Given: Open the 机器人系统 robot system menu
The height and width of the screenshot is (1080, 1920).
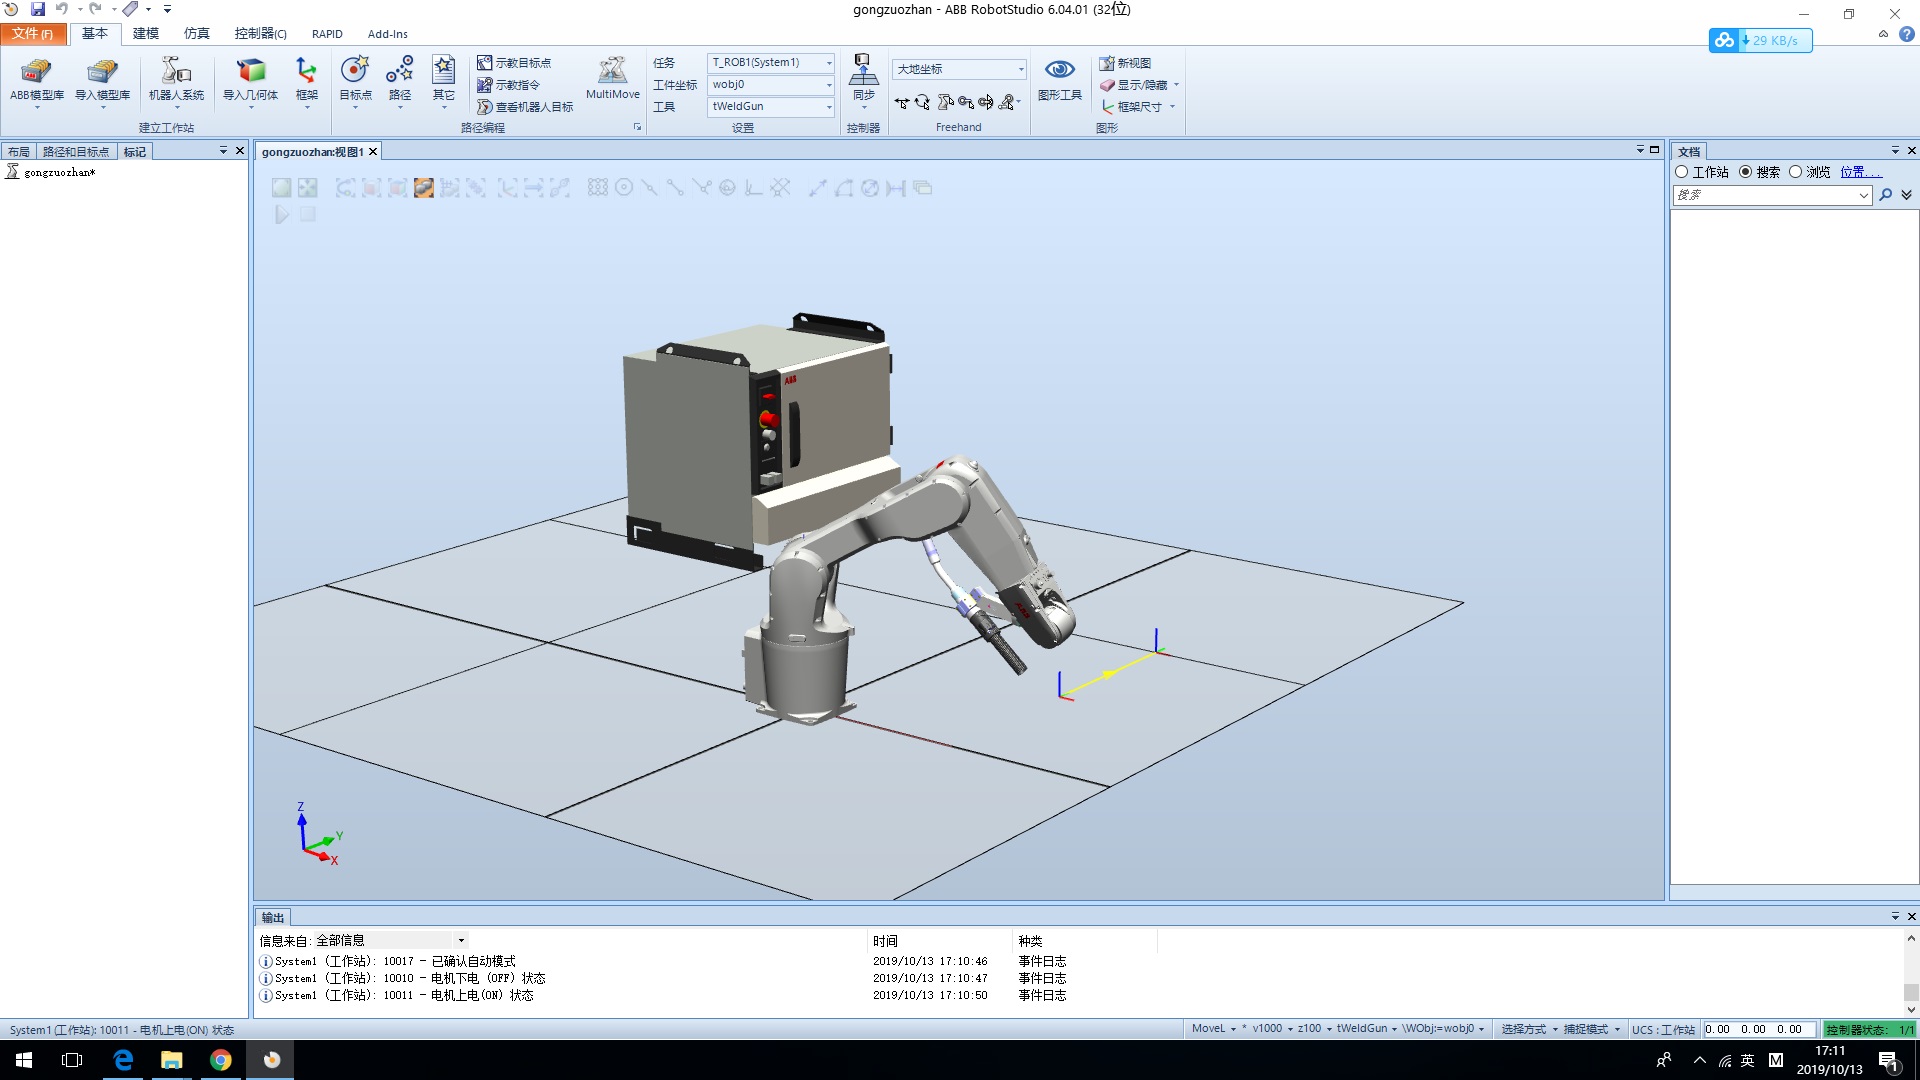Looking at the screenshot, I should [x=176, y=80].
